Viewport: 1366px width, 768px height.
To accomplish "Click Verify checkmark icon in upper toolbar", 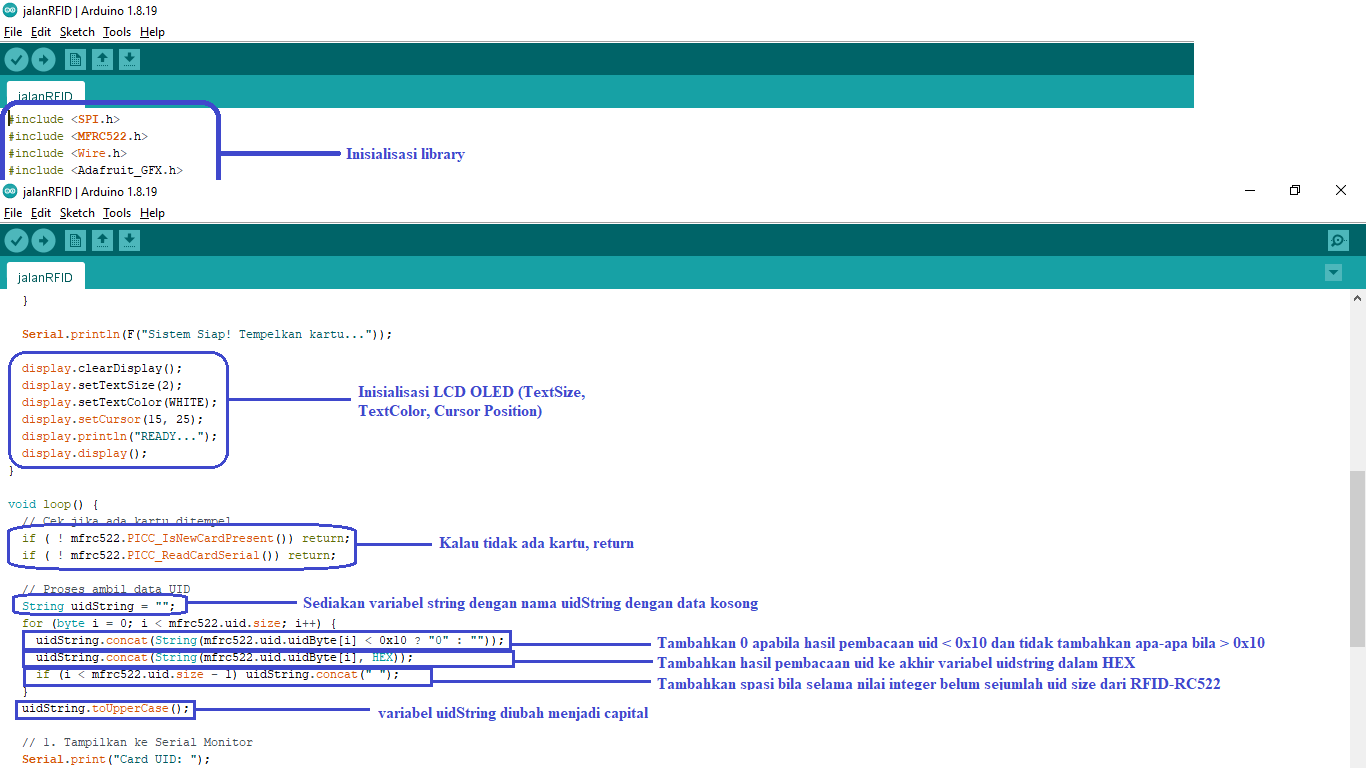I will click(16, 60).
